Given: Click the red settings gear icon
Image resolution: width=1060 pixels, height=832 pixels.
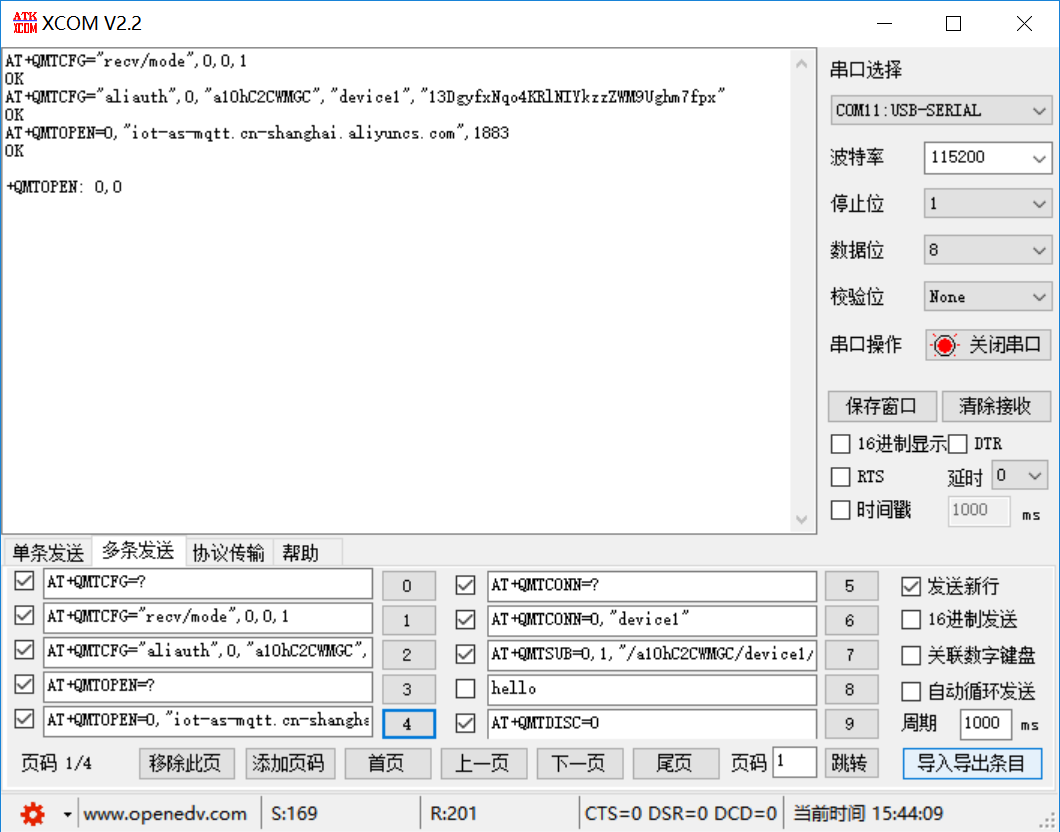Looking at the screenshot, I should 31,813.
